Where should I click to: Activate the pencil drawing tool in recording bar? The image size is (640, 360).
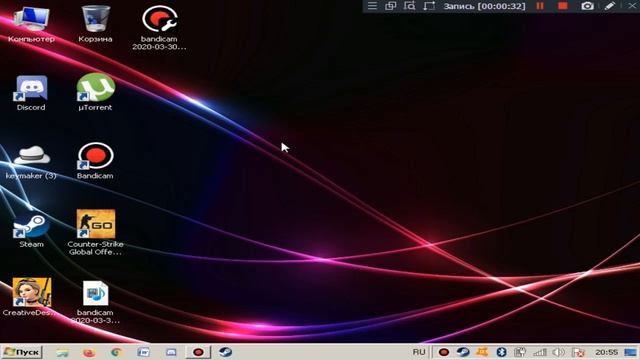[610, 6]
